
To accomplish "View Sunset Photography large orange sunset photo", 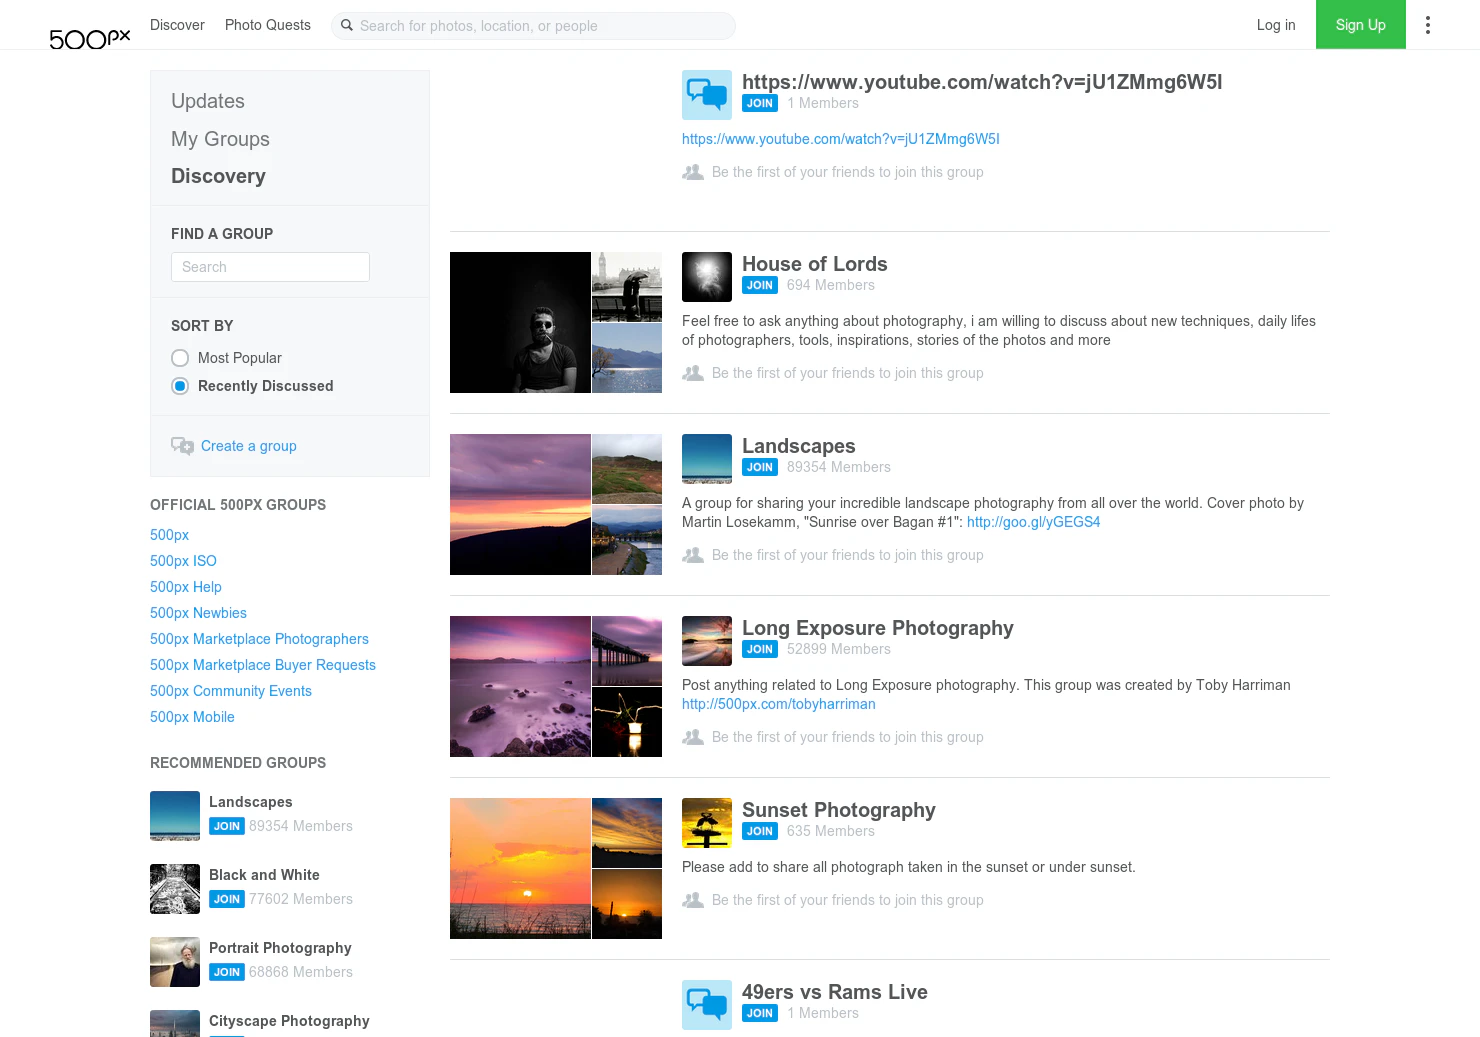I will pos(520,868).
